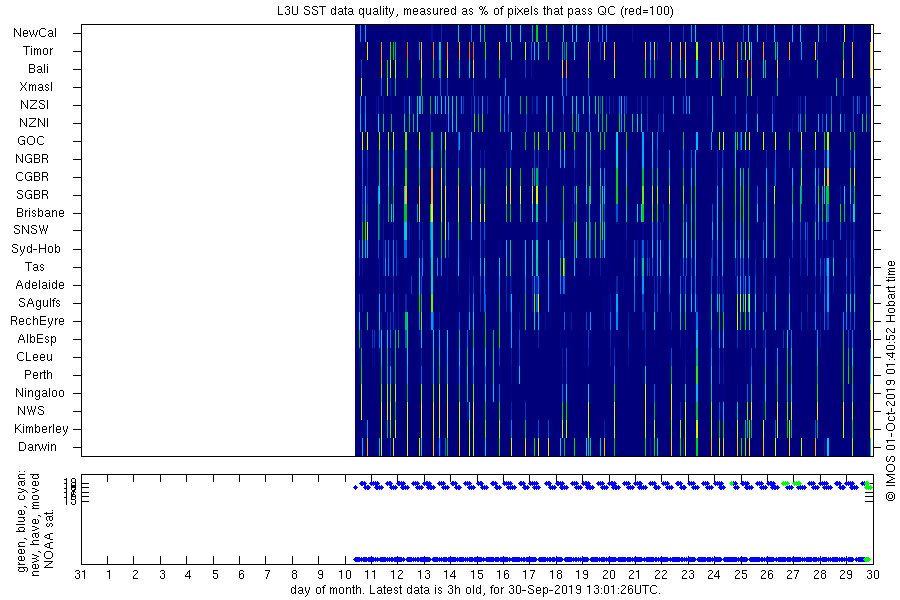Click the empty white no-data area of heatmap
Image resolution: width=900 pixels, height=600 pixels.
pos(218,241)
